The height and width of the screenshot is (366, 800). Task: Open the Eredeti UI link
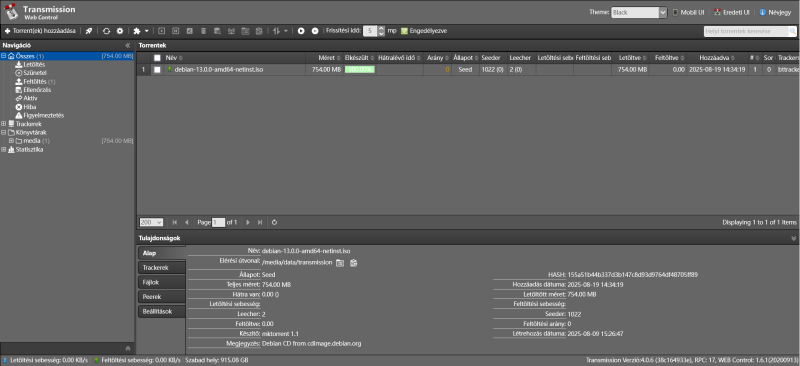coord(732,12)
